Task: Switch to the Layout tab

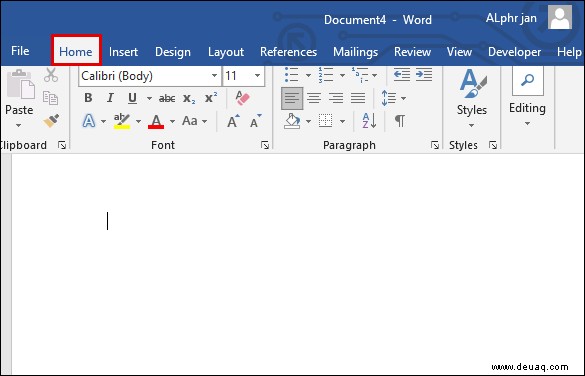Action: tap(226, 52)
